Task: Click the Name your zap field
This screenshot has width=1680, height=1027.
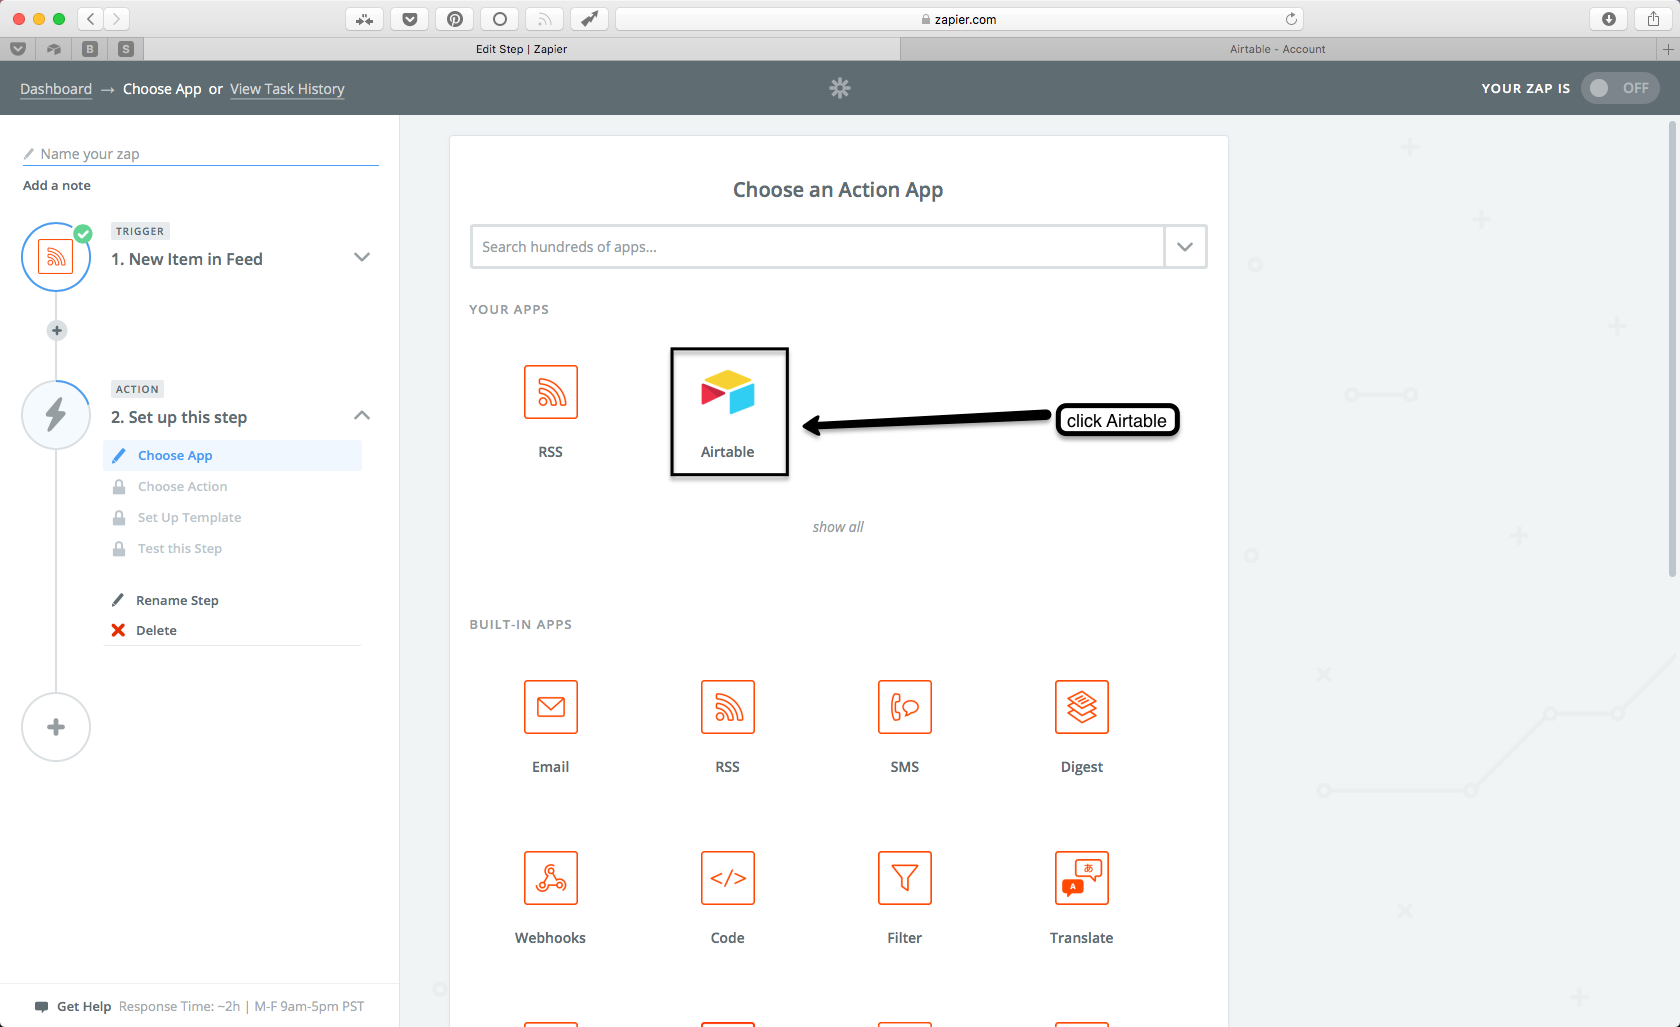Action: [x=200, y=154]
